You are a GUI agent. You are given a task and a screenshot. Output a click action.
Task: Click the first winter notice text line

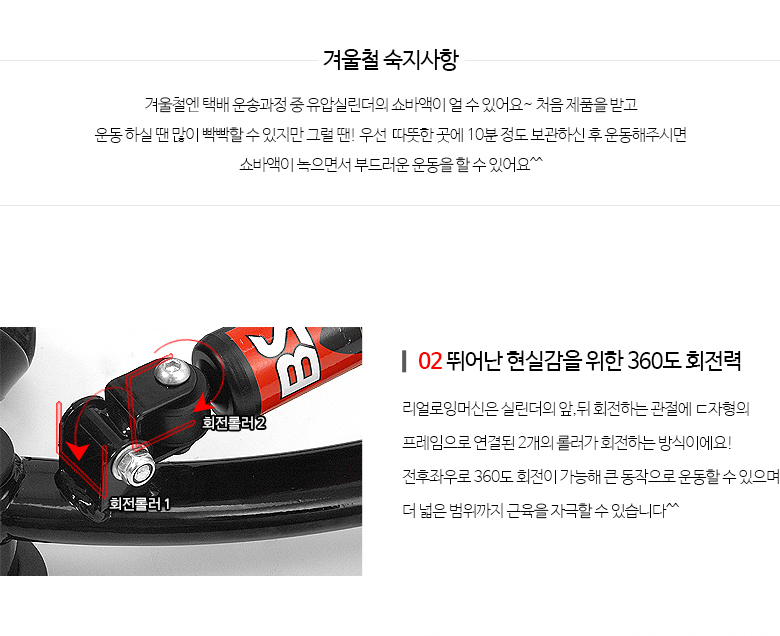click(x=390, y=104)
